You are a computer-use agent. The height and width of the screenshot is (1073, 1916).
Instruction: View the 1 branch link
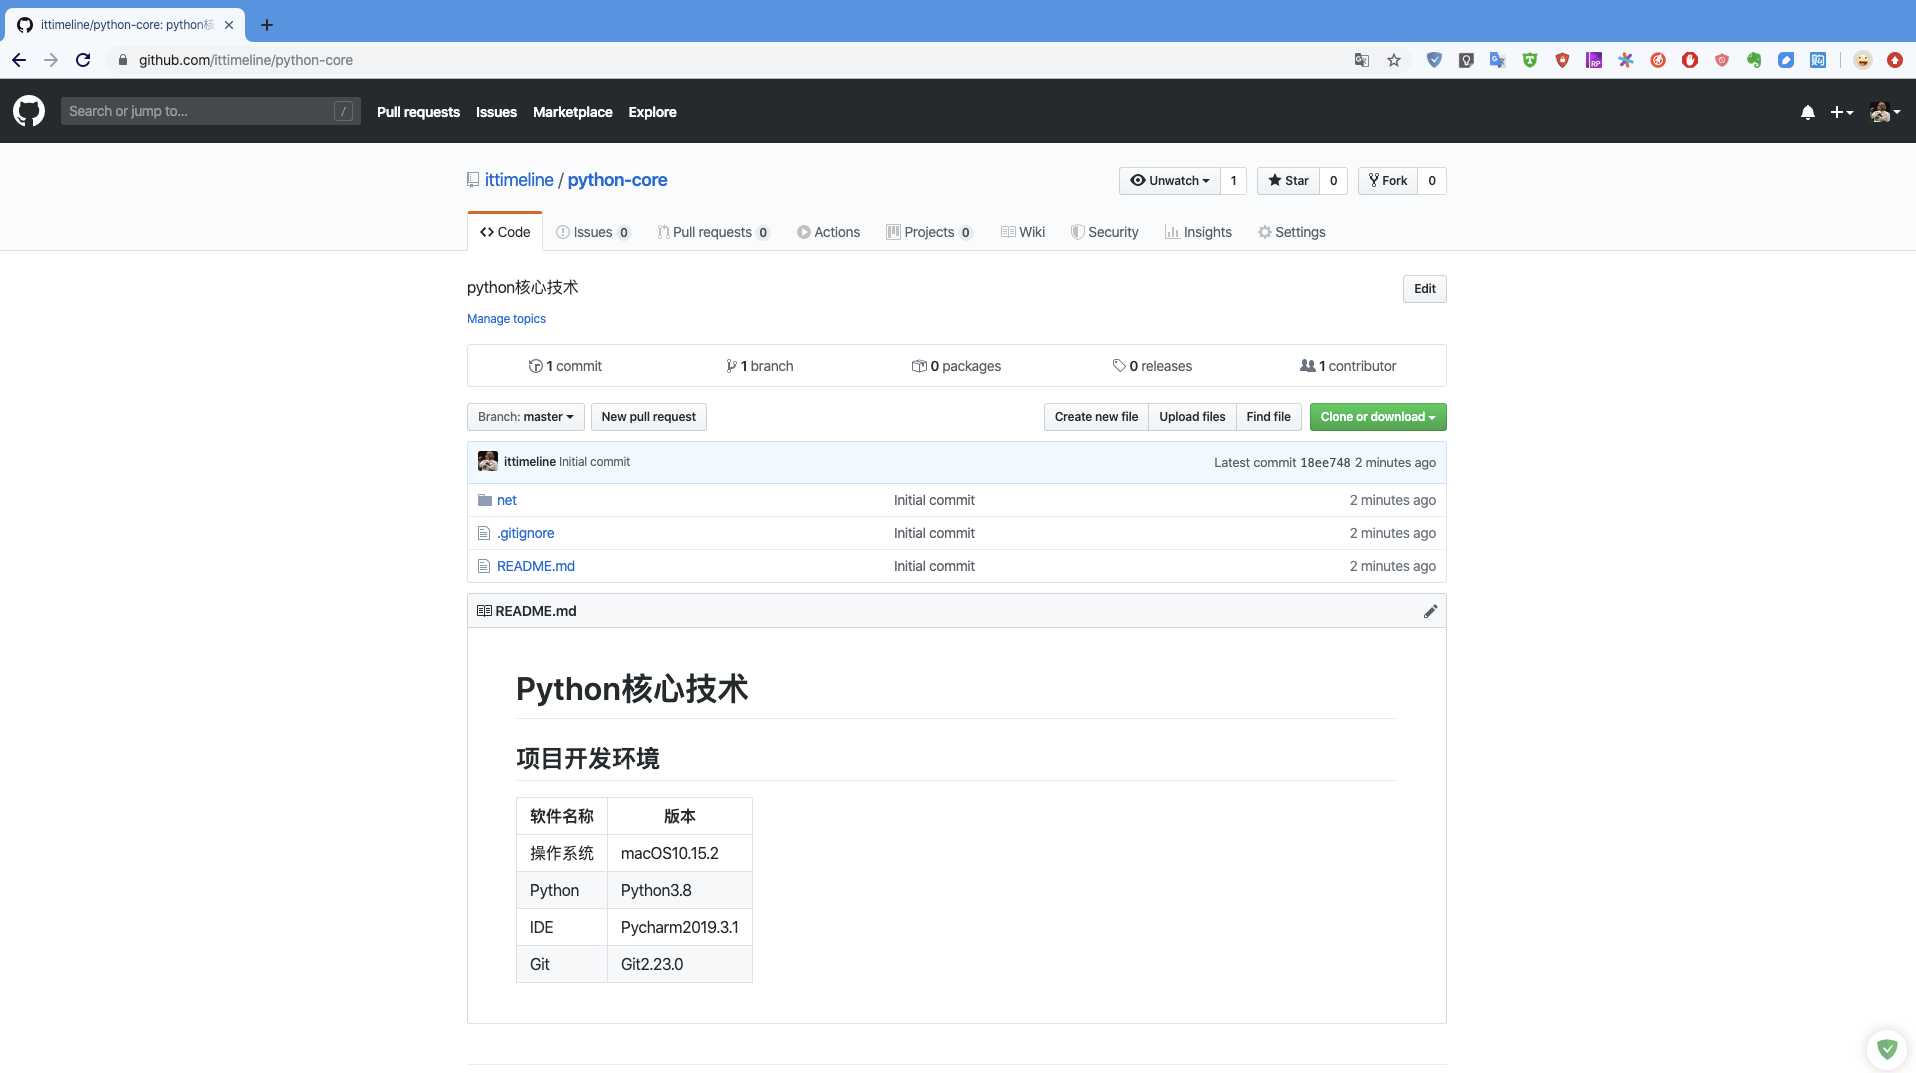[759, 366]
